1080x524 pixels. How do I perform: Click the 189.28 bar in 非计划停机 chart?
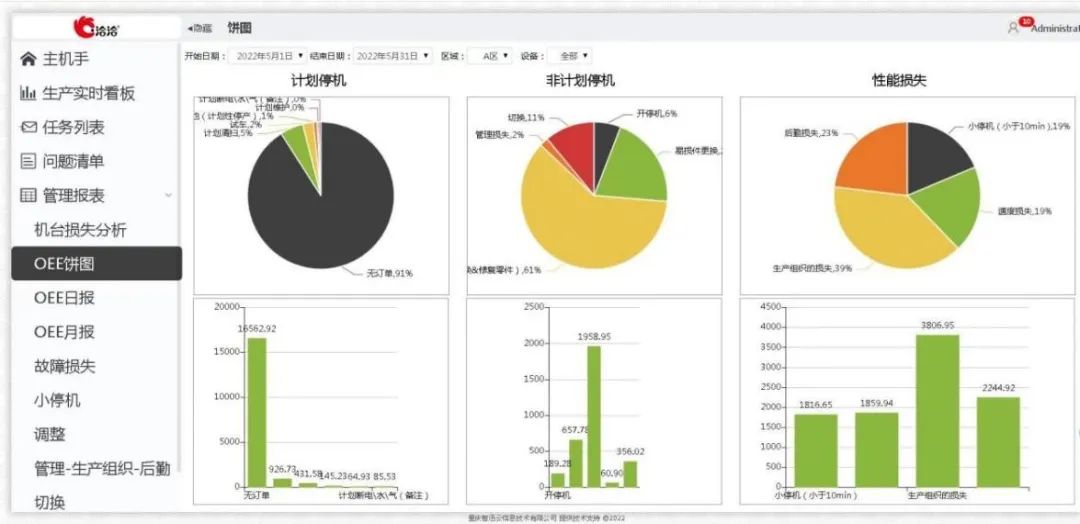tap(557, 480)
